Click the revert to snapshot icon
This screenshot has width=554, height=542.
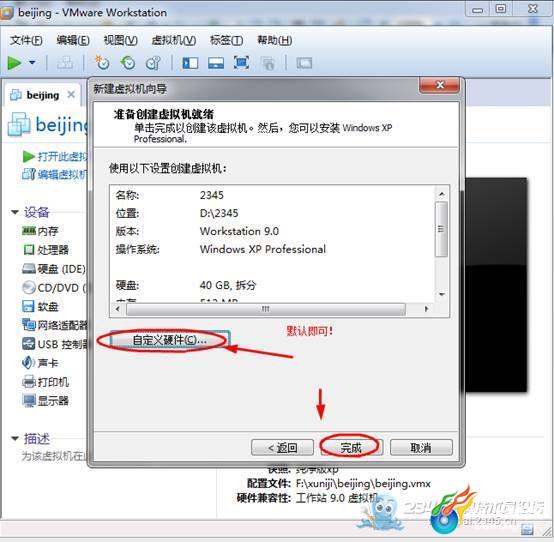128,63
